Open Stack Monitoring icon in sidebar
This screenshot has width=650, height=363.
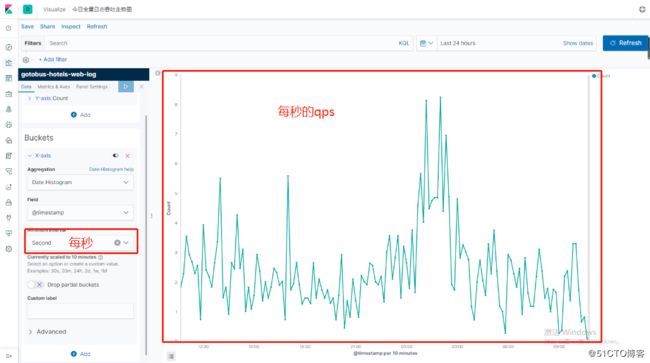9,233
